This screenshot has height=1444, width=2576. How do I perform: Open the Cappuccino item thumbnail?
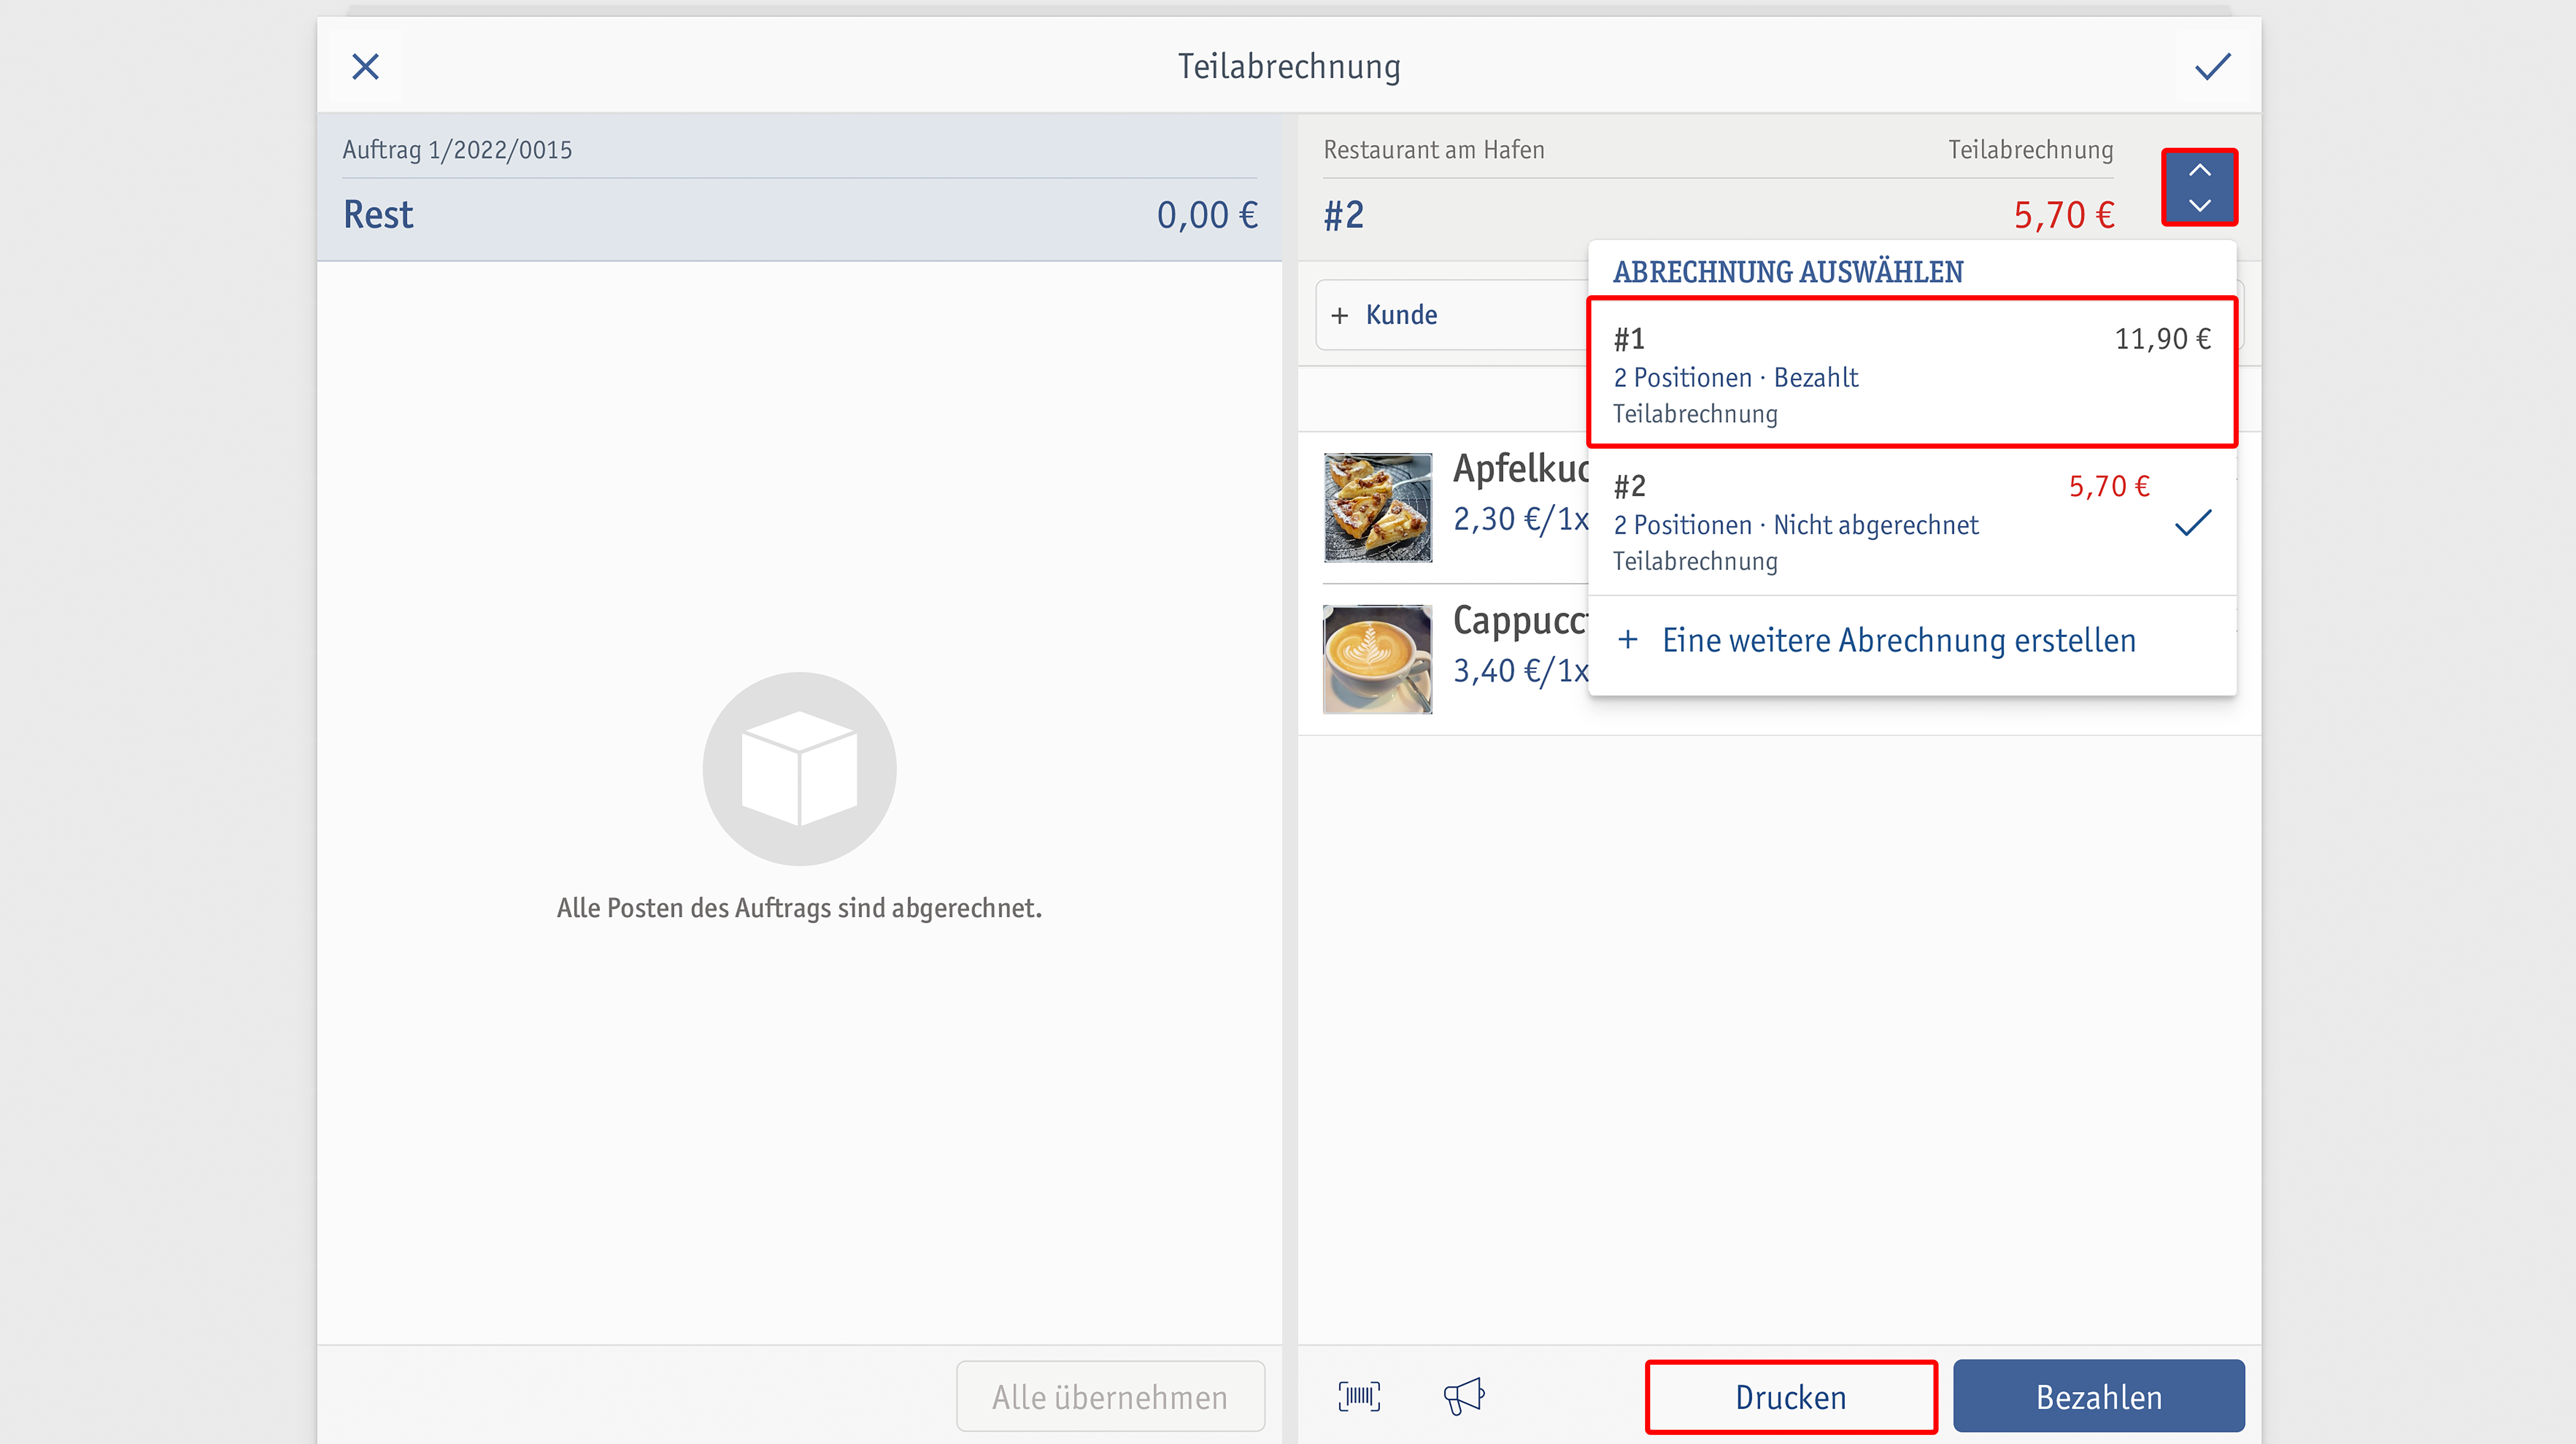pos(1377,659)
